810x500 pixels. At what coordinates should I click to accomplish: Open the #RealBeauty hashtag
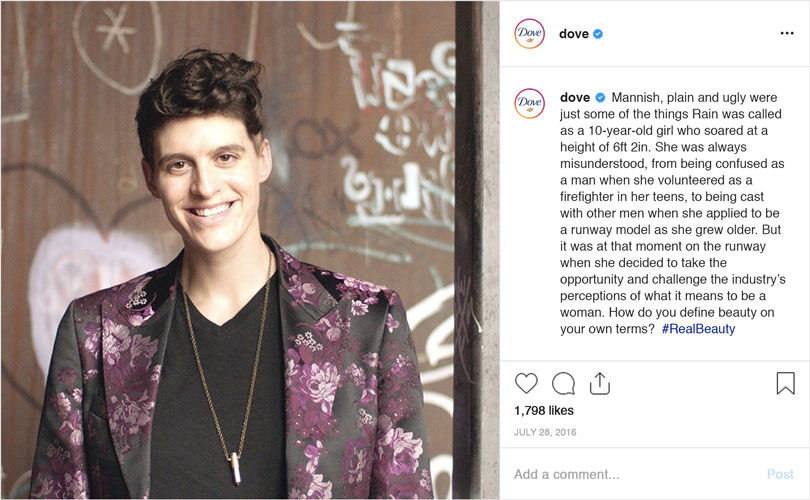click(x=698, y=329)
